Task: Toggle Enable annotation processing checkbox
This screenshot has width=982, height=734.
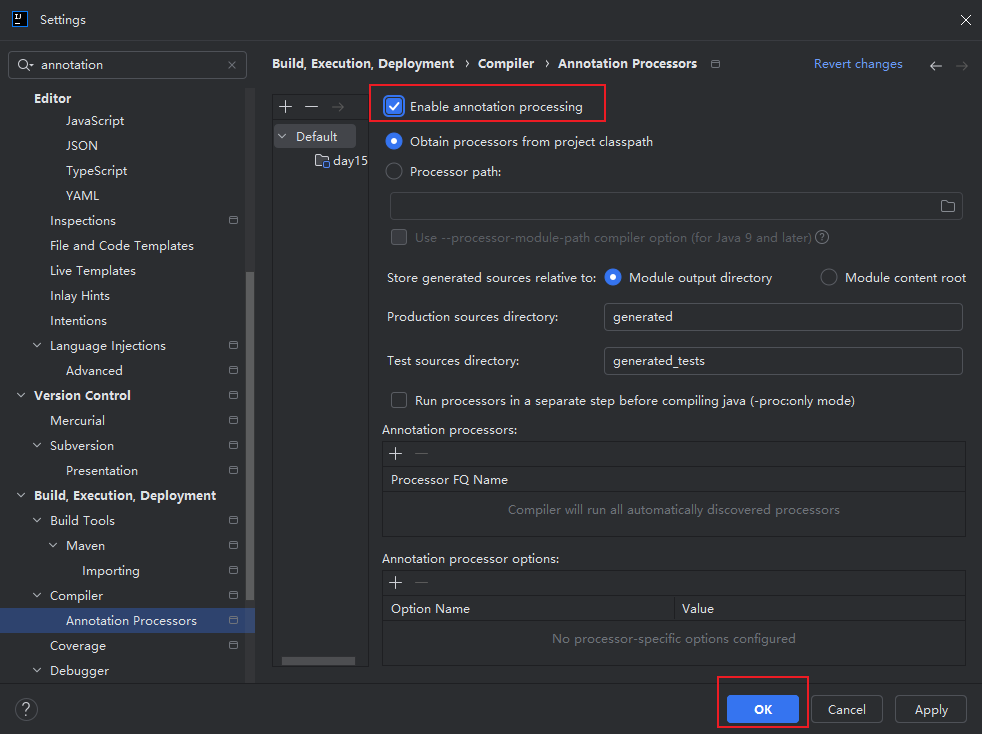Action: coord(394,106)
